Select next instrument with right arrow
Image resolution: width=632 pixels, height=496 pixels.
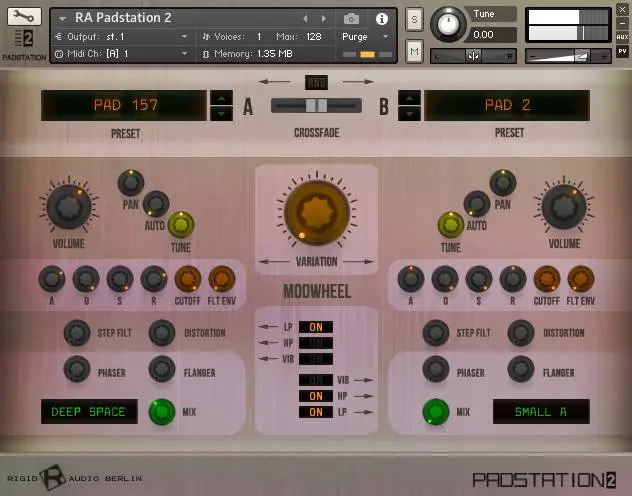coord(324,19)
